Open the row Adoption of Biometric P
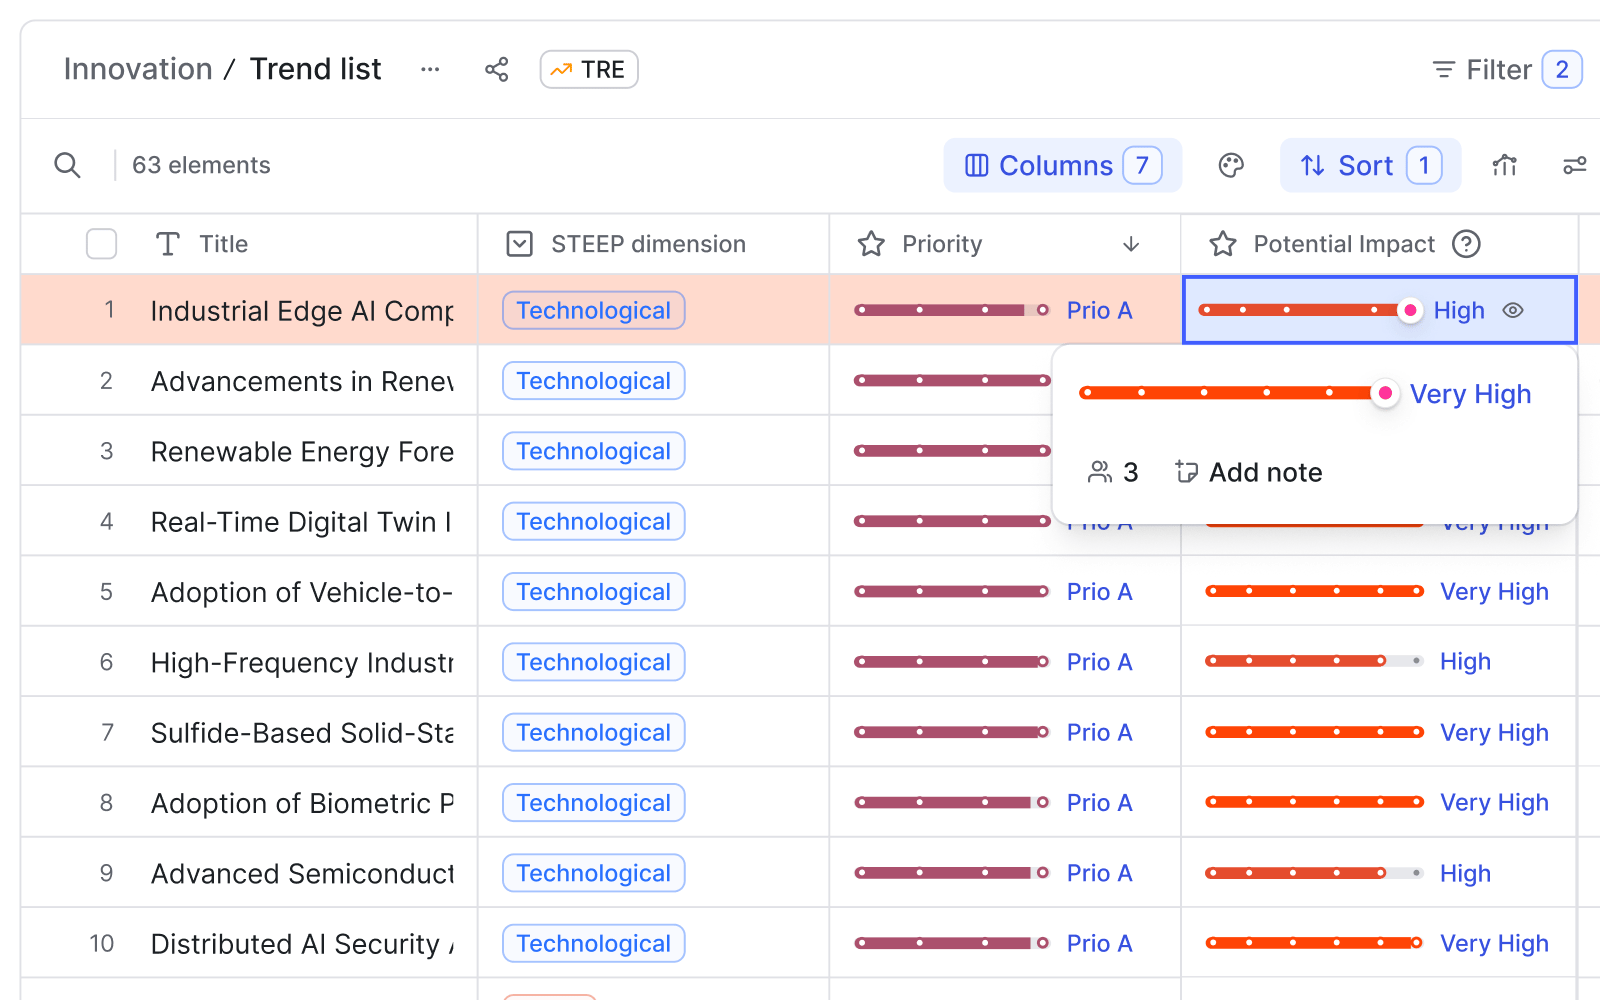This screenshot has width=1600, height=1000. (x=302, y=803)
